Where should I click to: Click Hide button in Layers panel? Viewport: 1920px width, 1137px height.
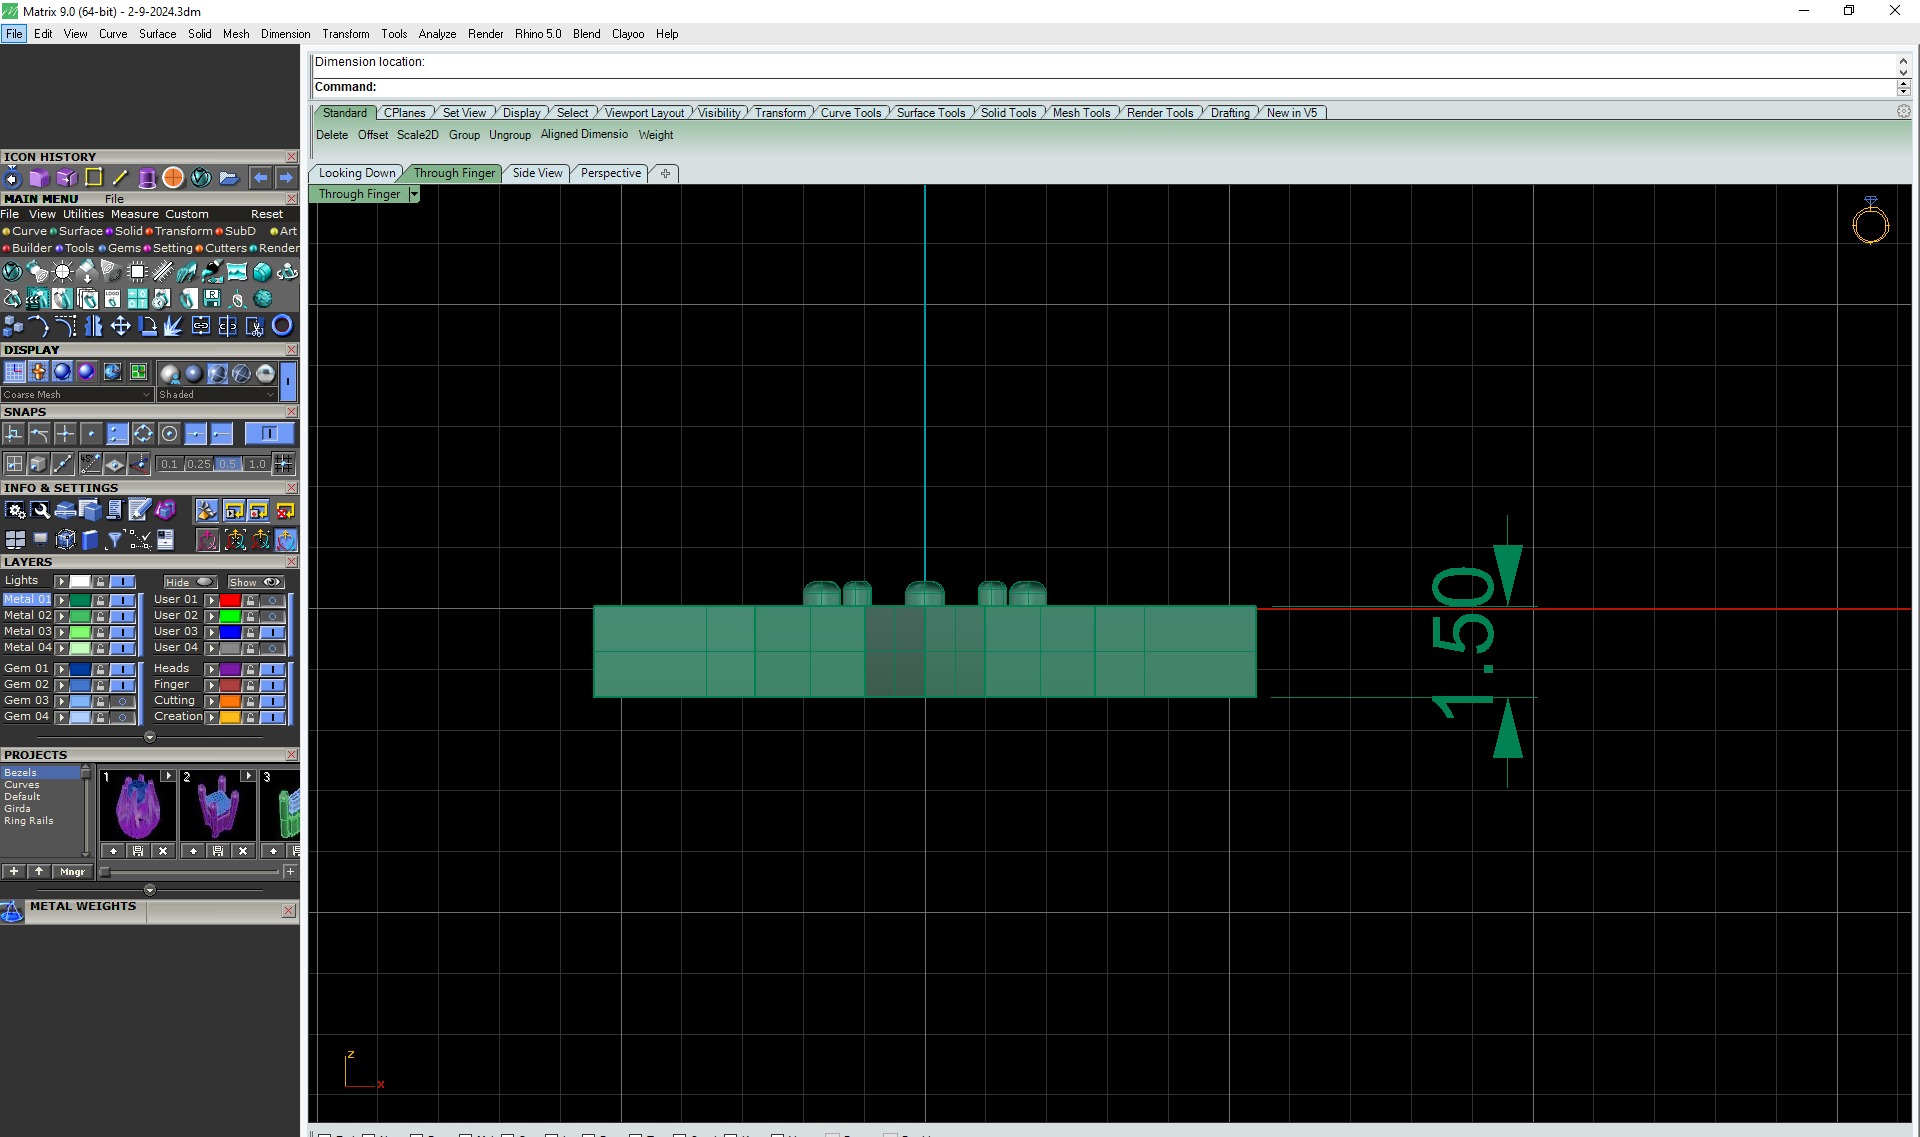pyautogui.click(x=189, y=582)
